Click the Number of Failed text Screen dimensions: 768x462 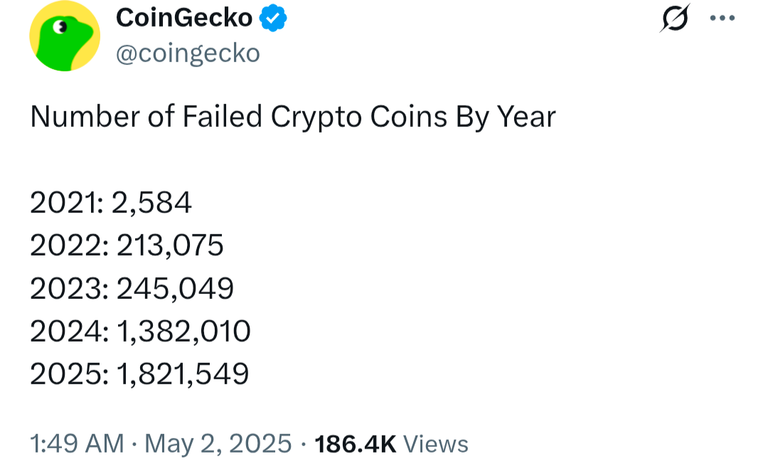146,117
